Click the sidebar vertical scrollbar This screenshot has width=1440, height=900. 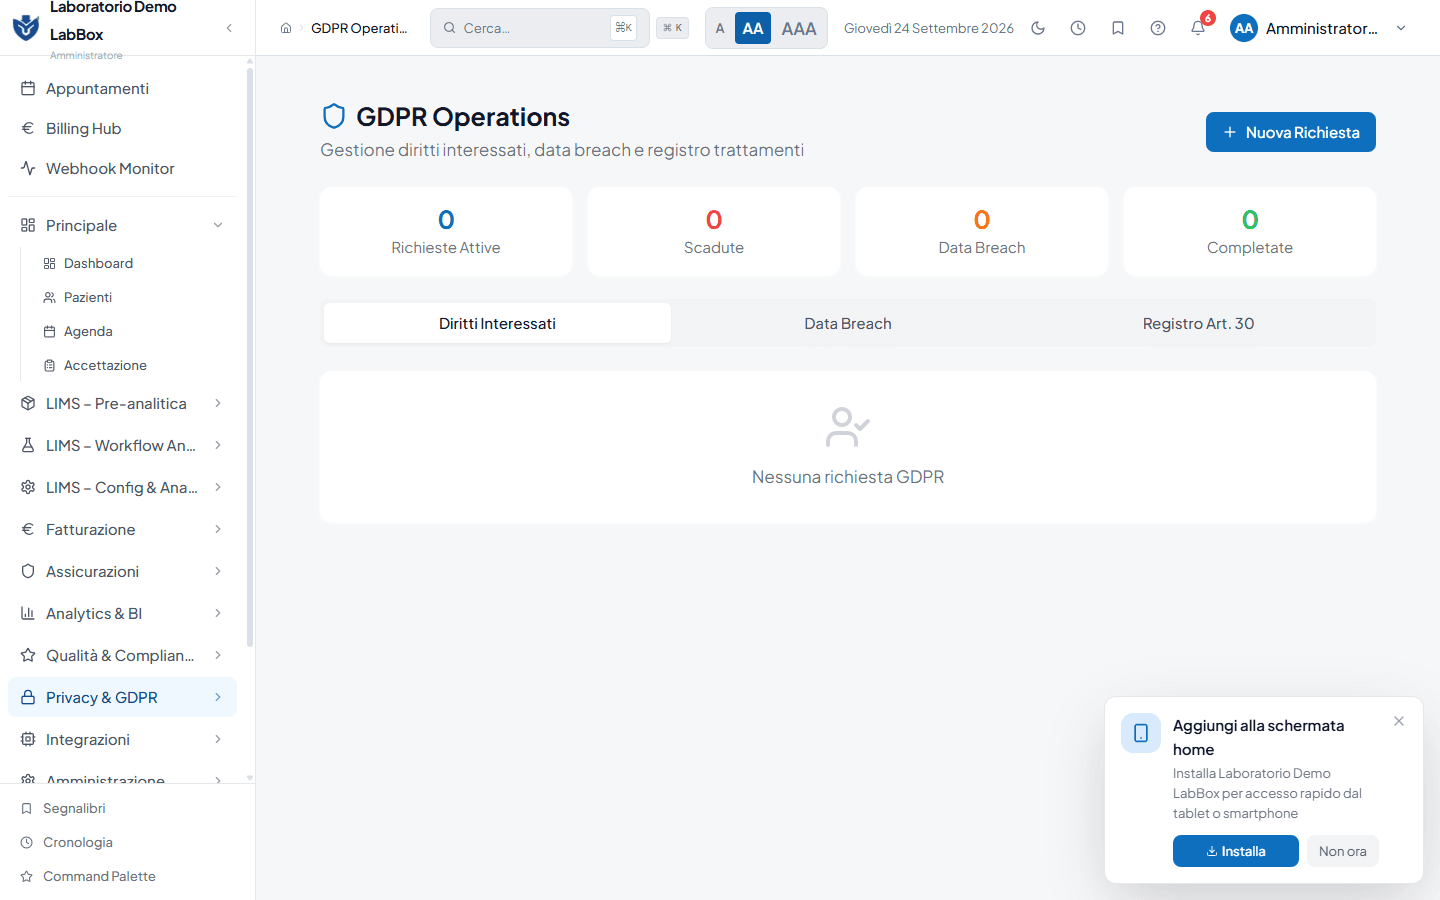tap(250, 355)
